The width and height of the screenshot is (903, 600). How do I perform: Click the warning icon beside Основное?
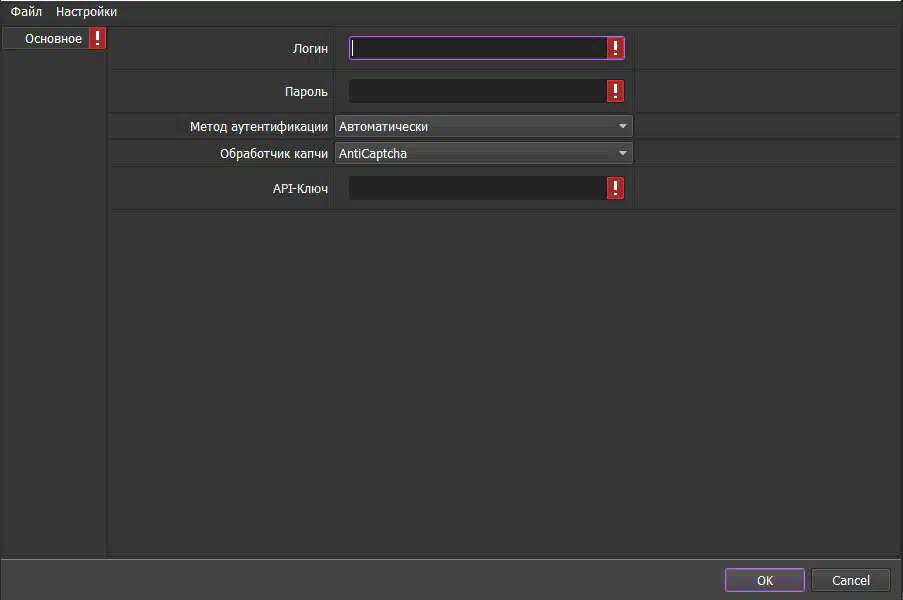click(97, 39)
